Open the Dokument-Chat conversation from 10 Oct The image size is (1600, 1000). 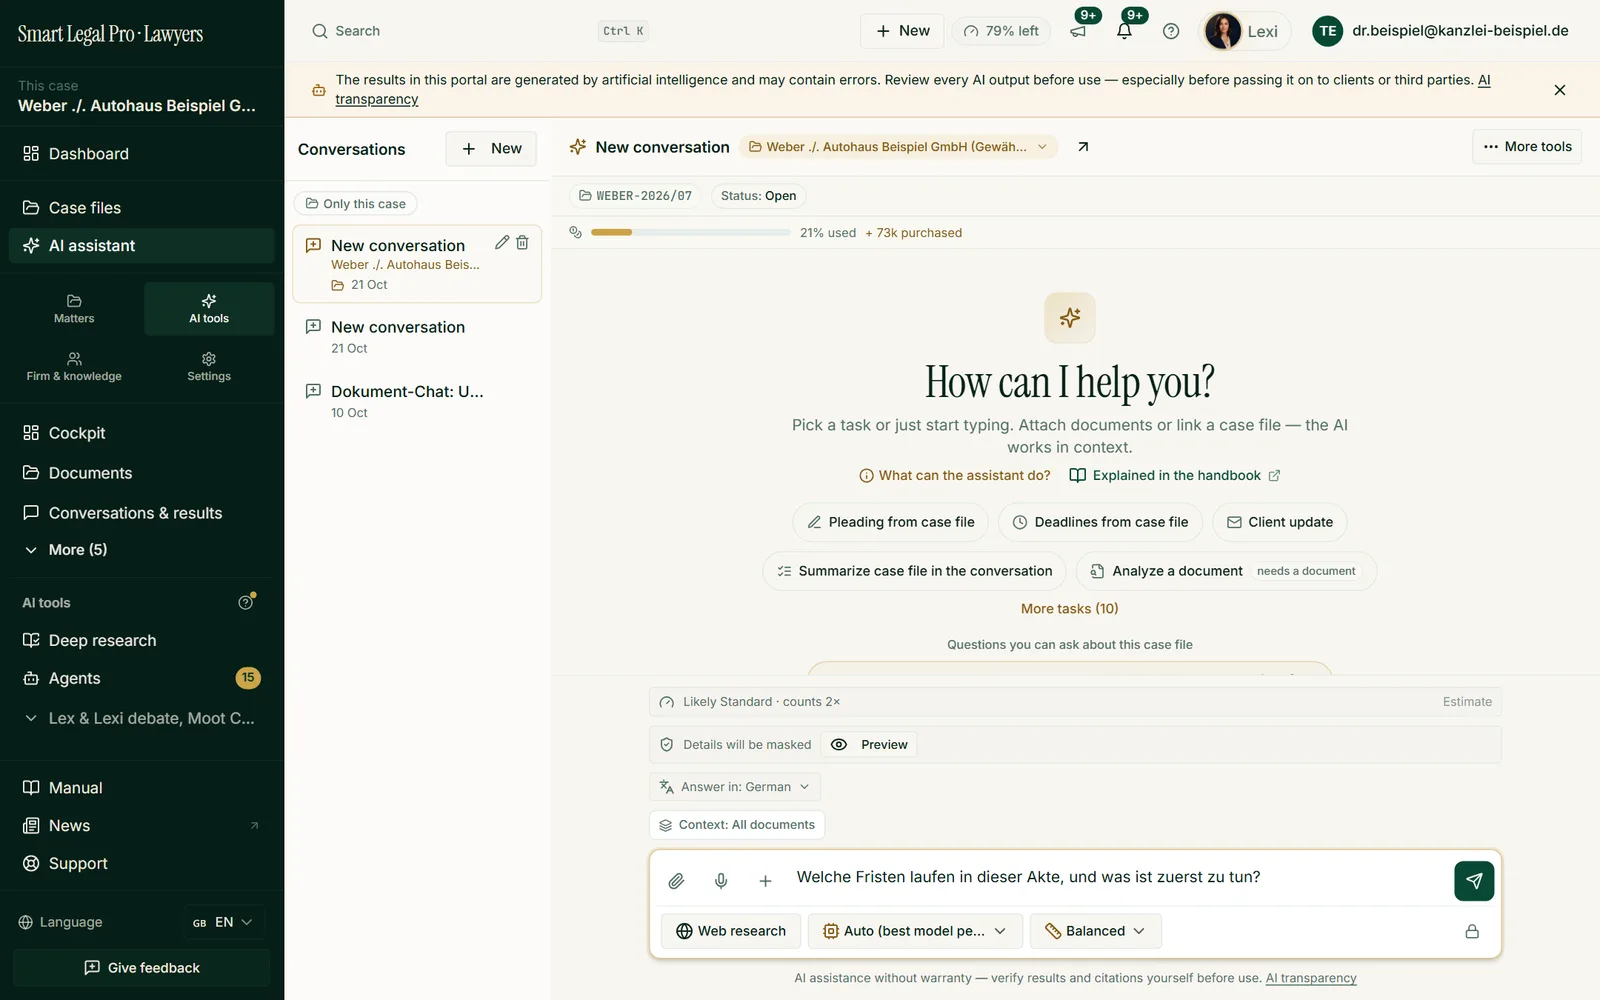point(417,401)
